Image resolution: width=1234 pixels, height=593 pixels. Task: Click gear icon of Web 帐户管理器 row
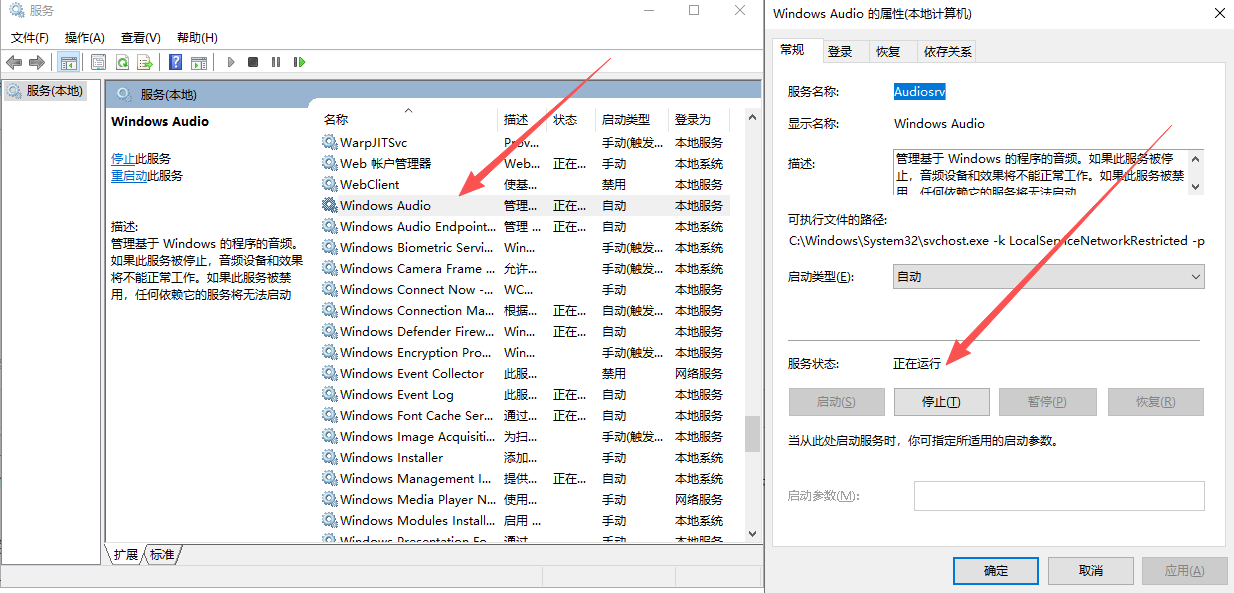click(330, 163)
